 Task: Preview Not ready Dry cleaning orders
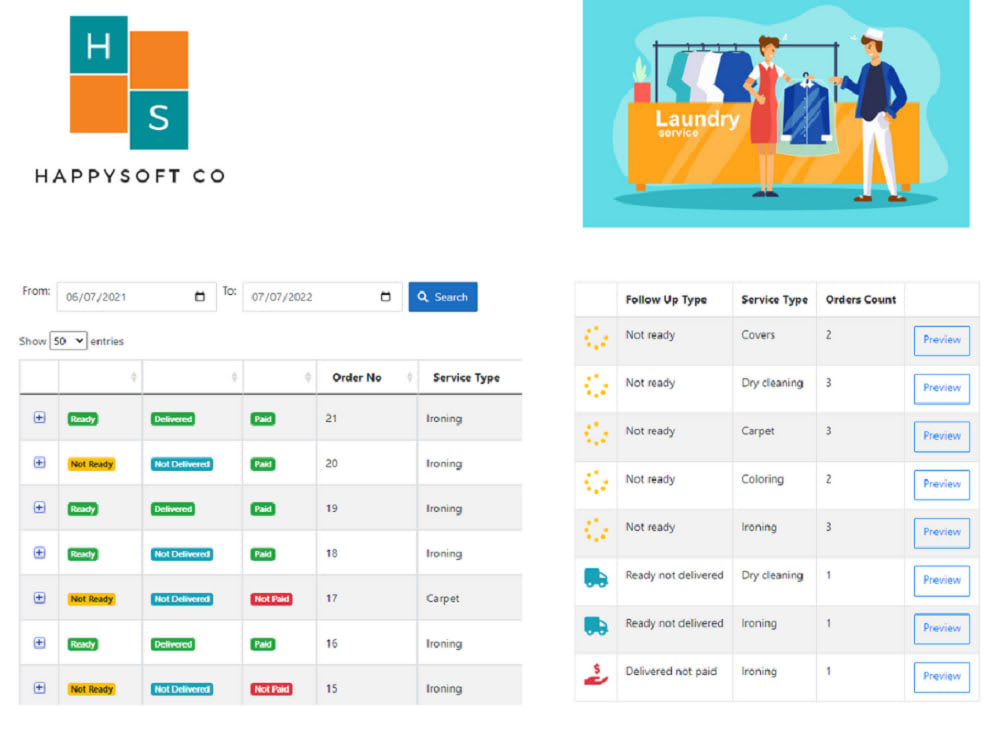pyautogui.click(x=941, y=388)
